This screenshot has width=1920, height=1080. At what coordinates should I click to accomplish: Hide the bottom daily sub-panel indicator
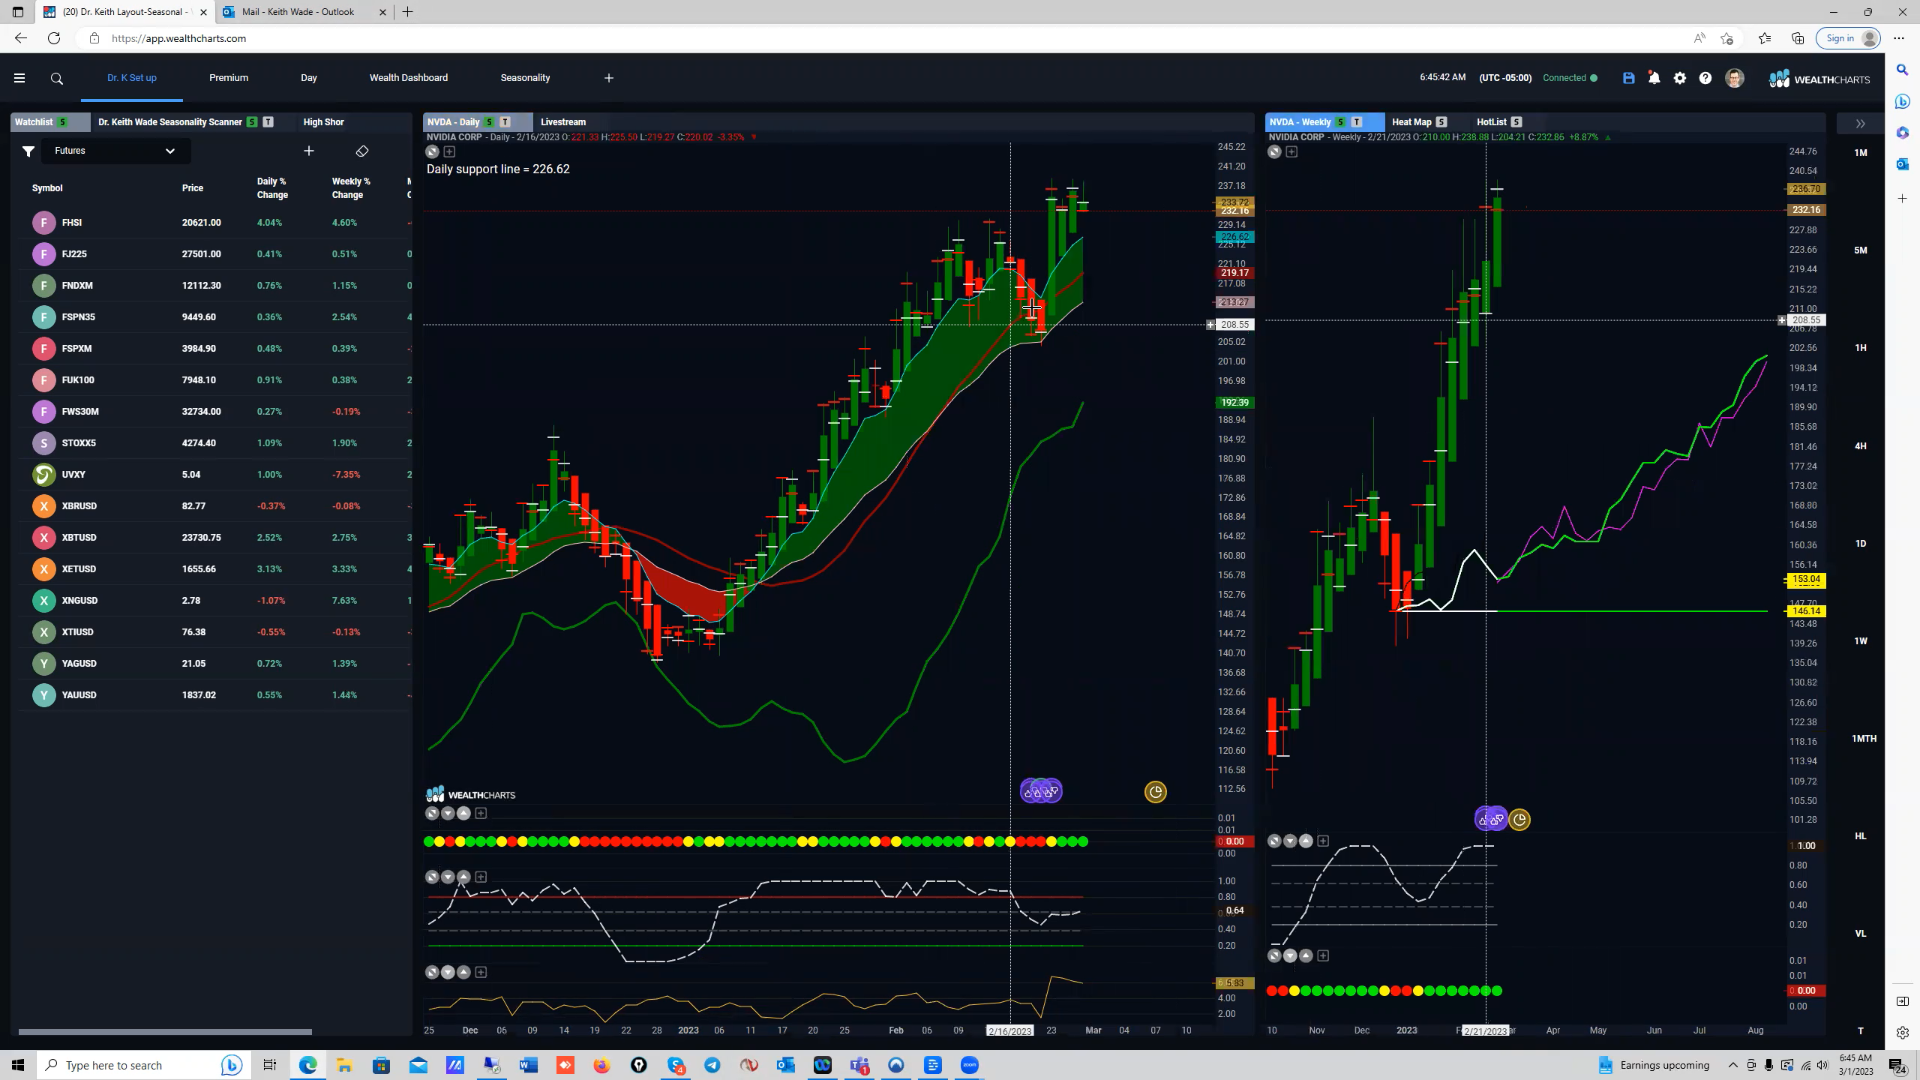pos(432,972)
